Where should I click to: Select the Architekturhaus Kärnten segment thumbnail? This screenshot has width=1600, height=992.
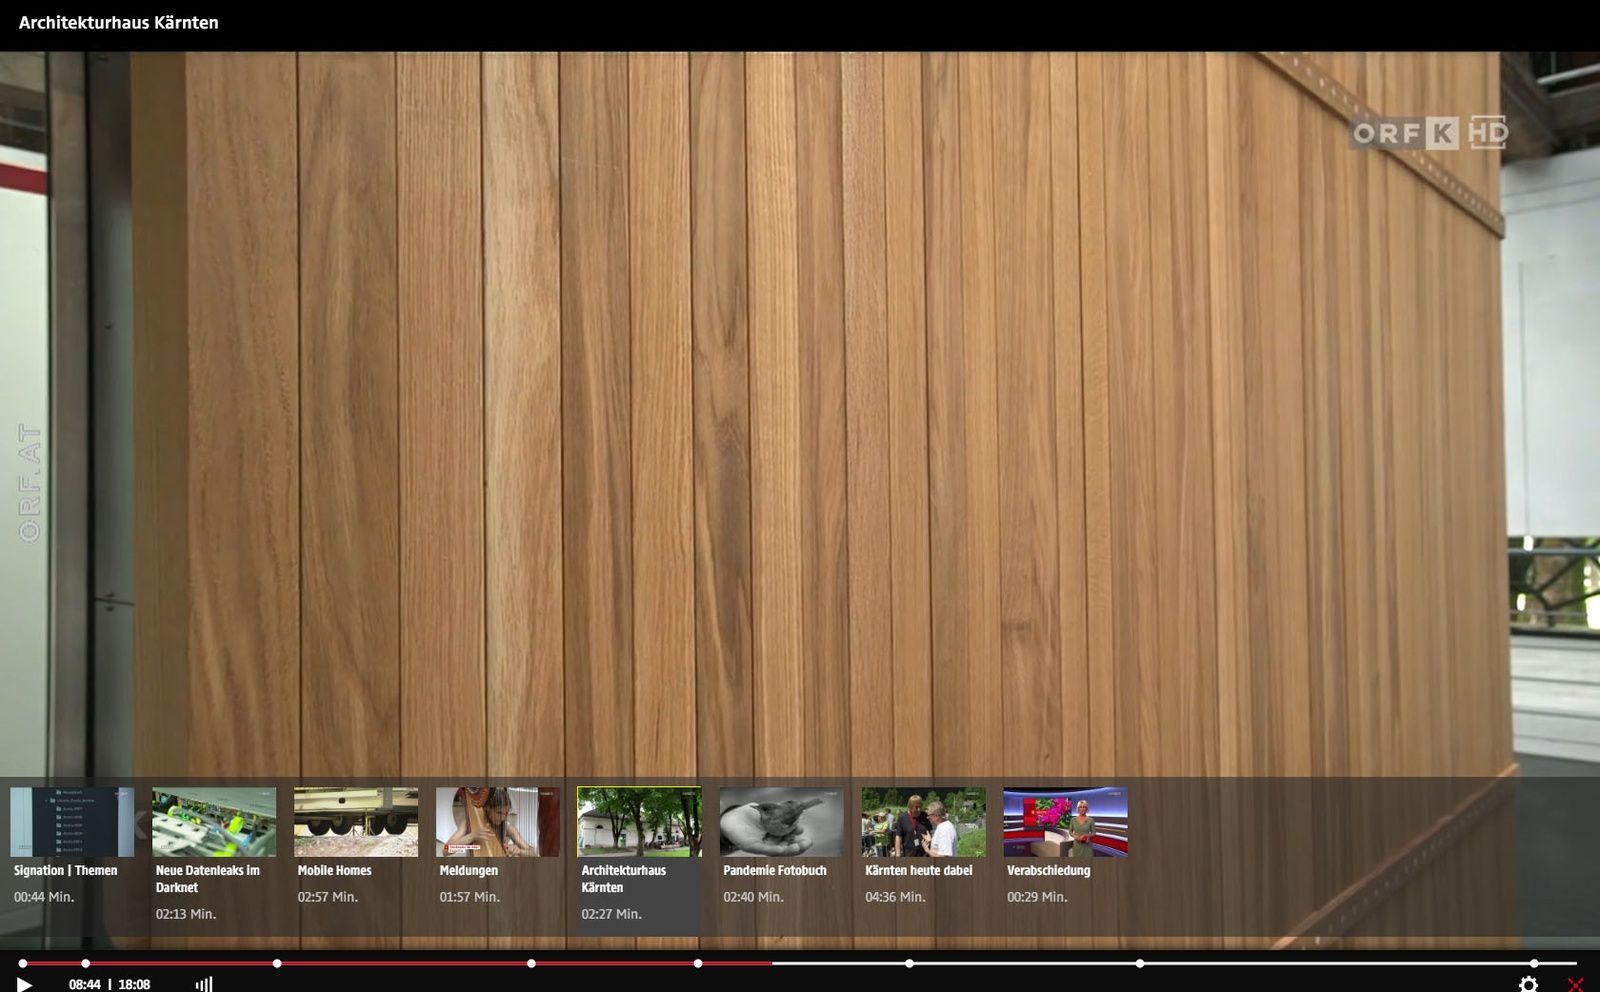[x=640, y=822]
